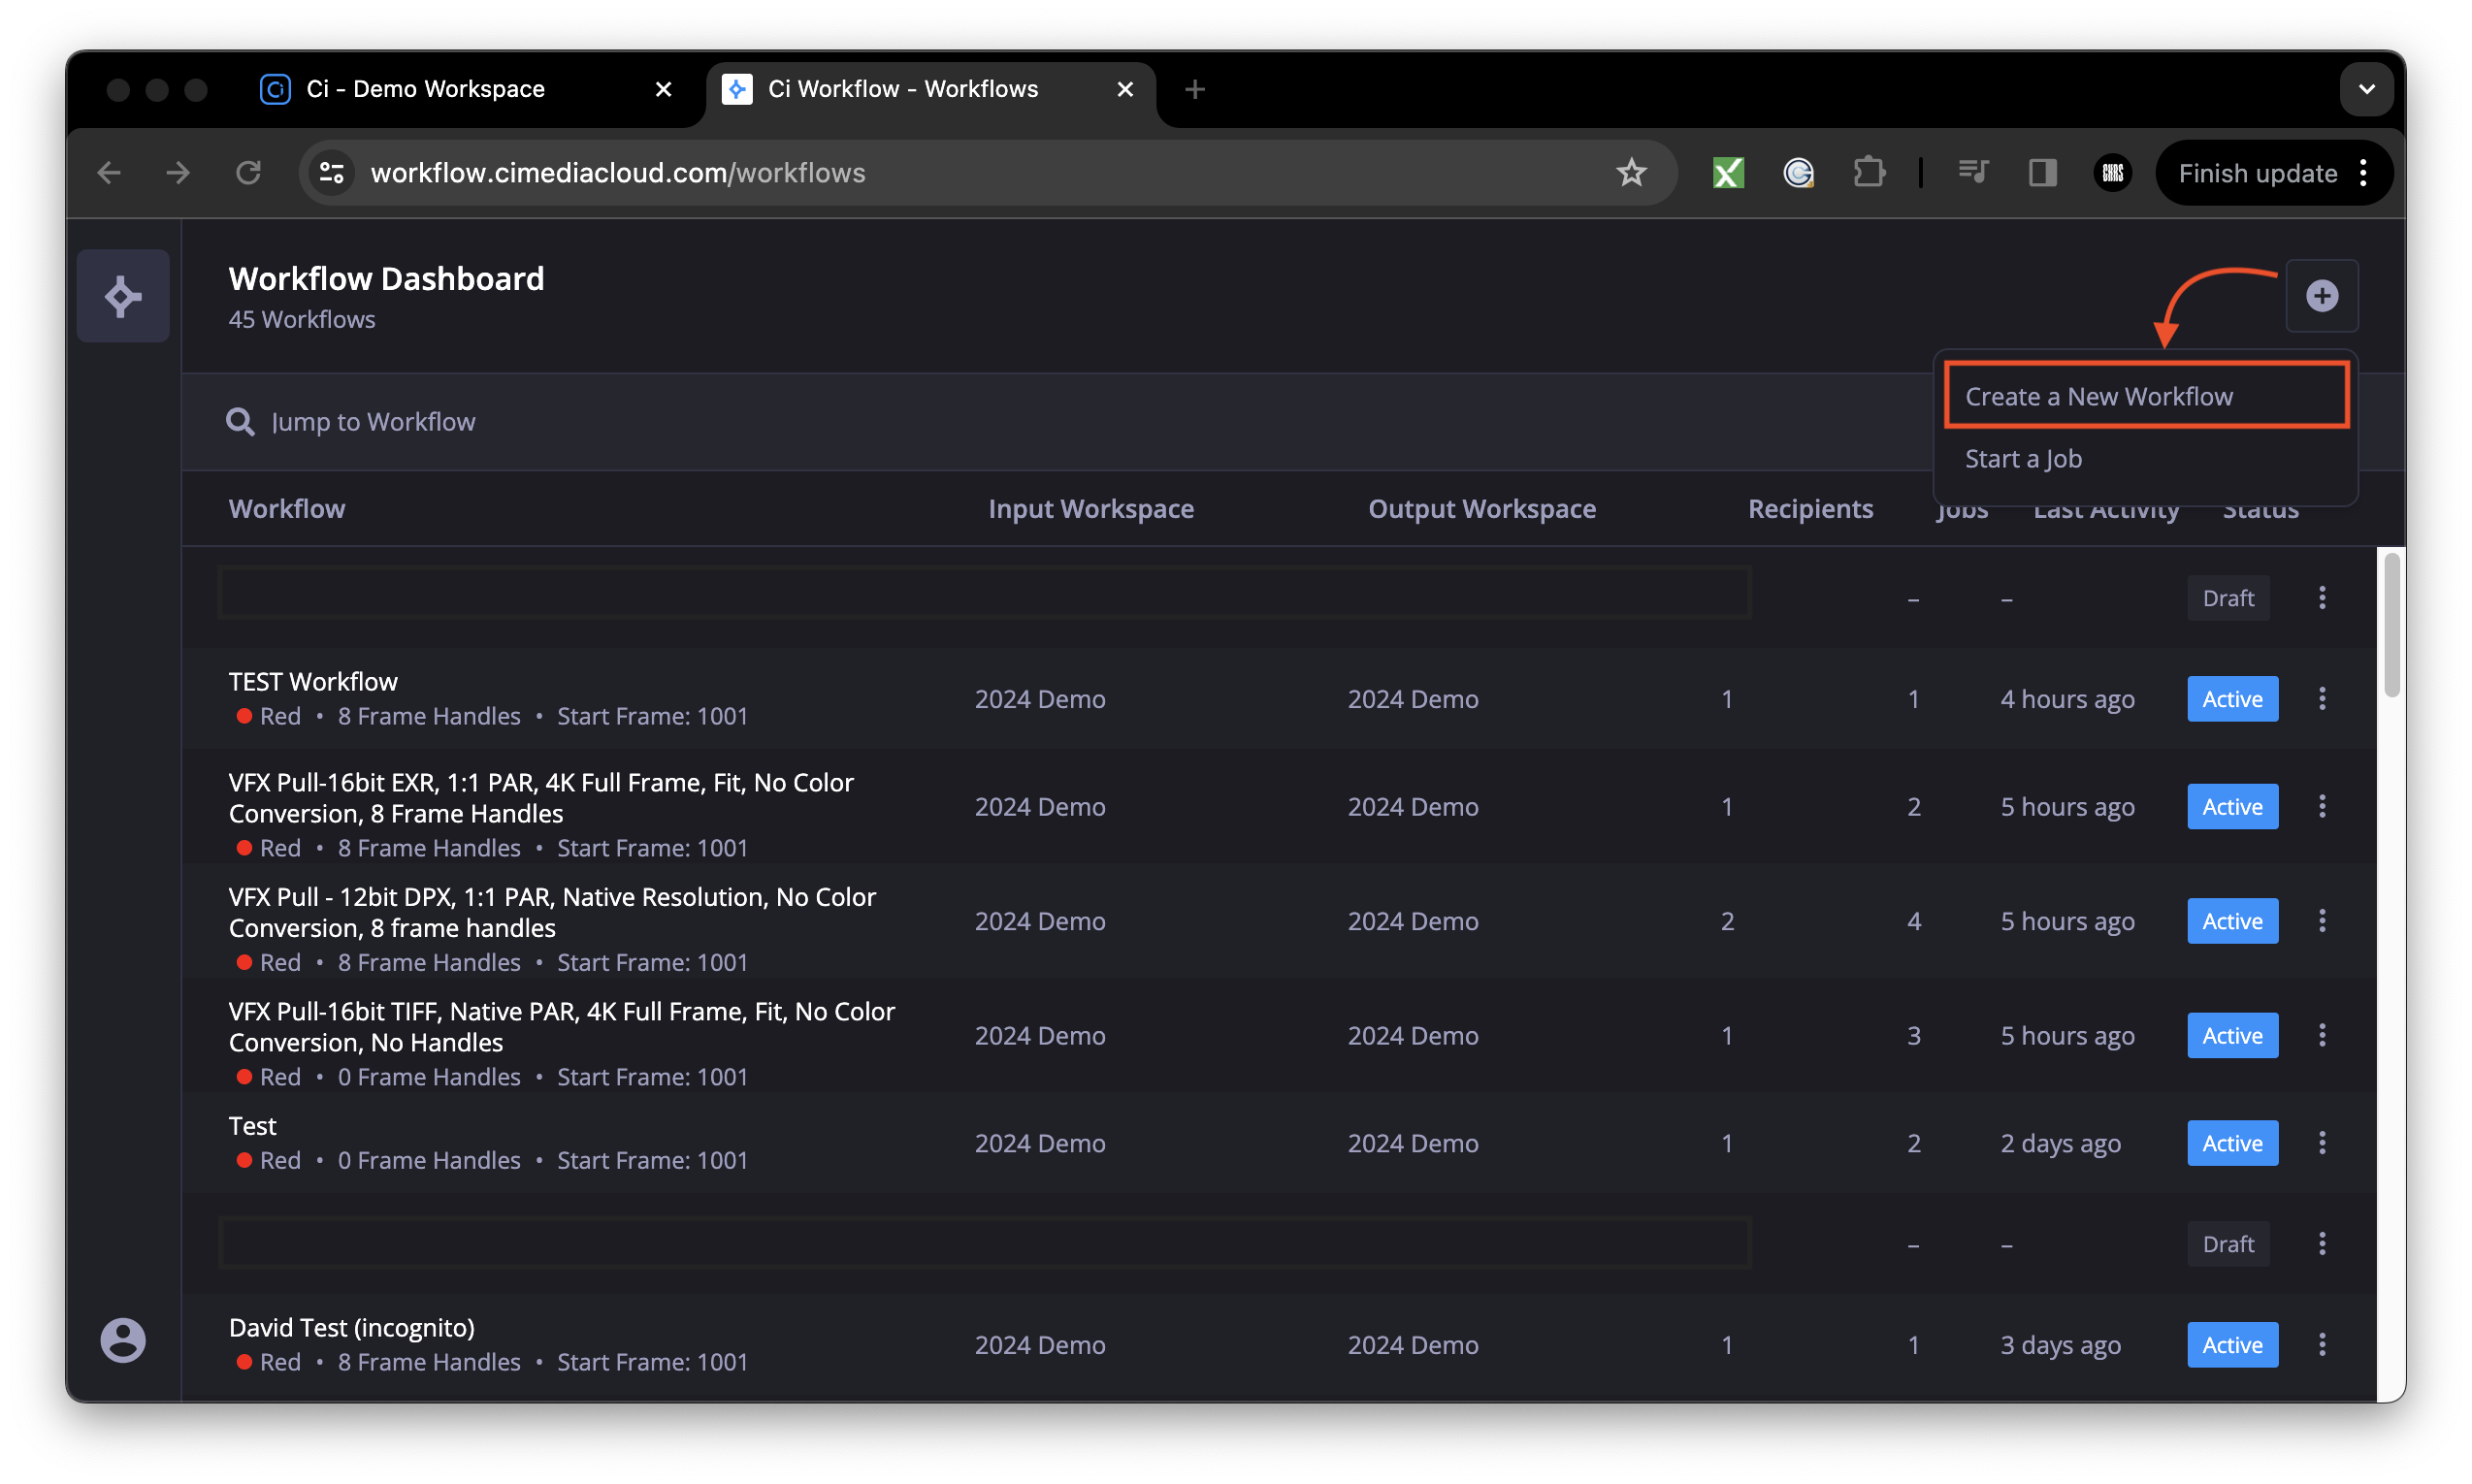Bookmark this page with the star icon
Screen dimensions: 2472x1484
1631,172
